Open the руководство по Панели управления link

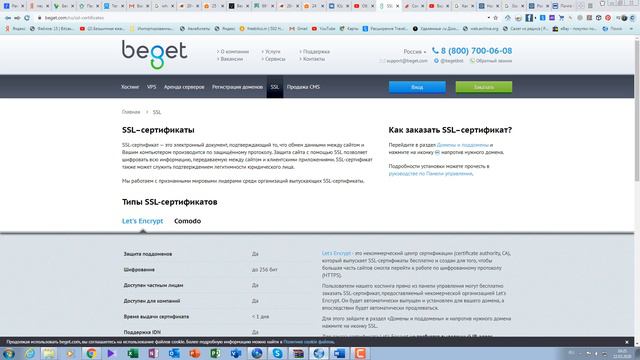[430, 173]
